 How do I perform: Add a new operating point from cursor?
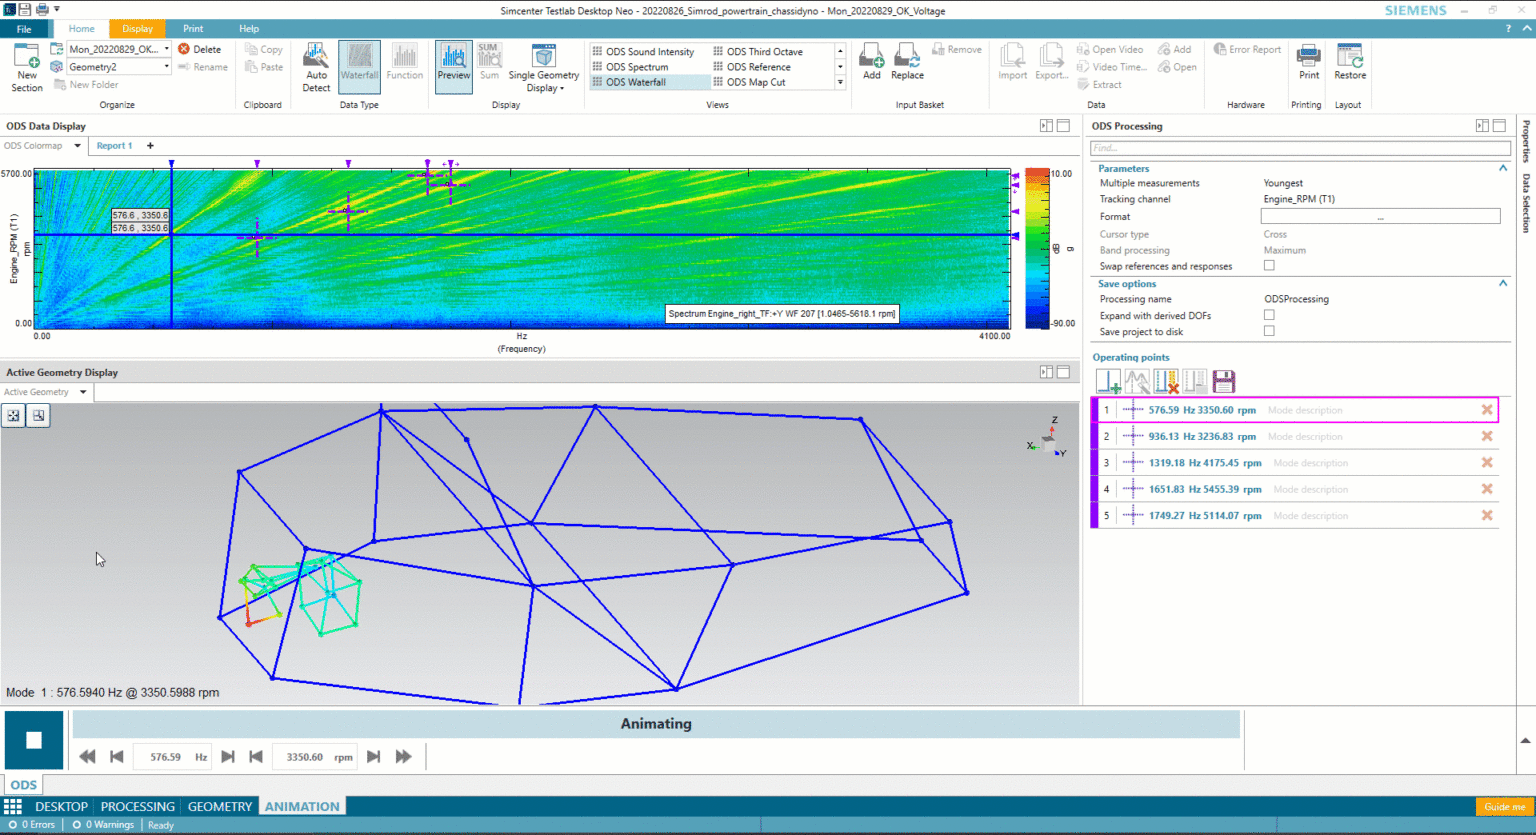pos(1108,381)
